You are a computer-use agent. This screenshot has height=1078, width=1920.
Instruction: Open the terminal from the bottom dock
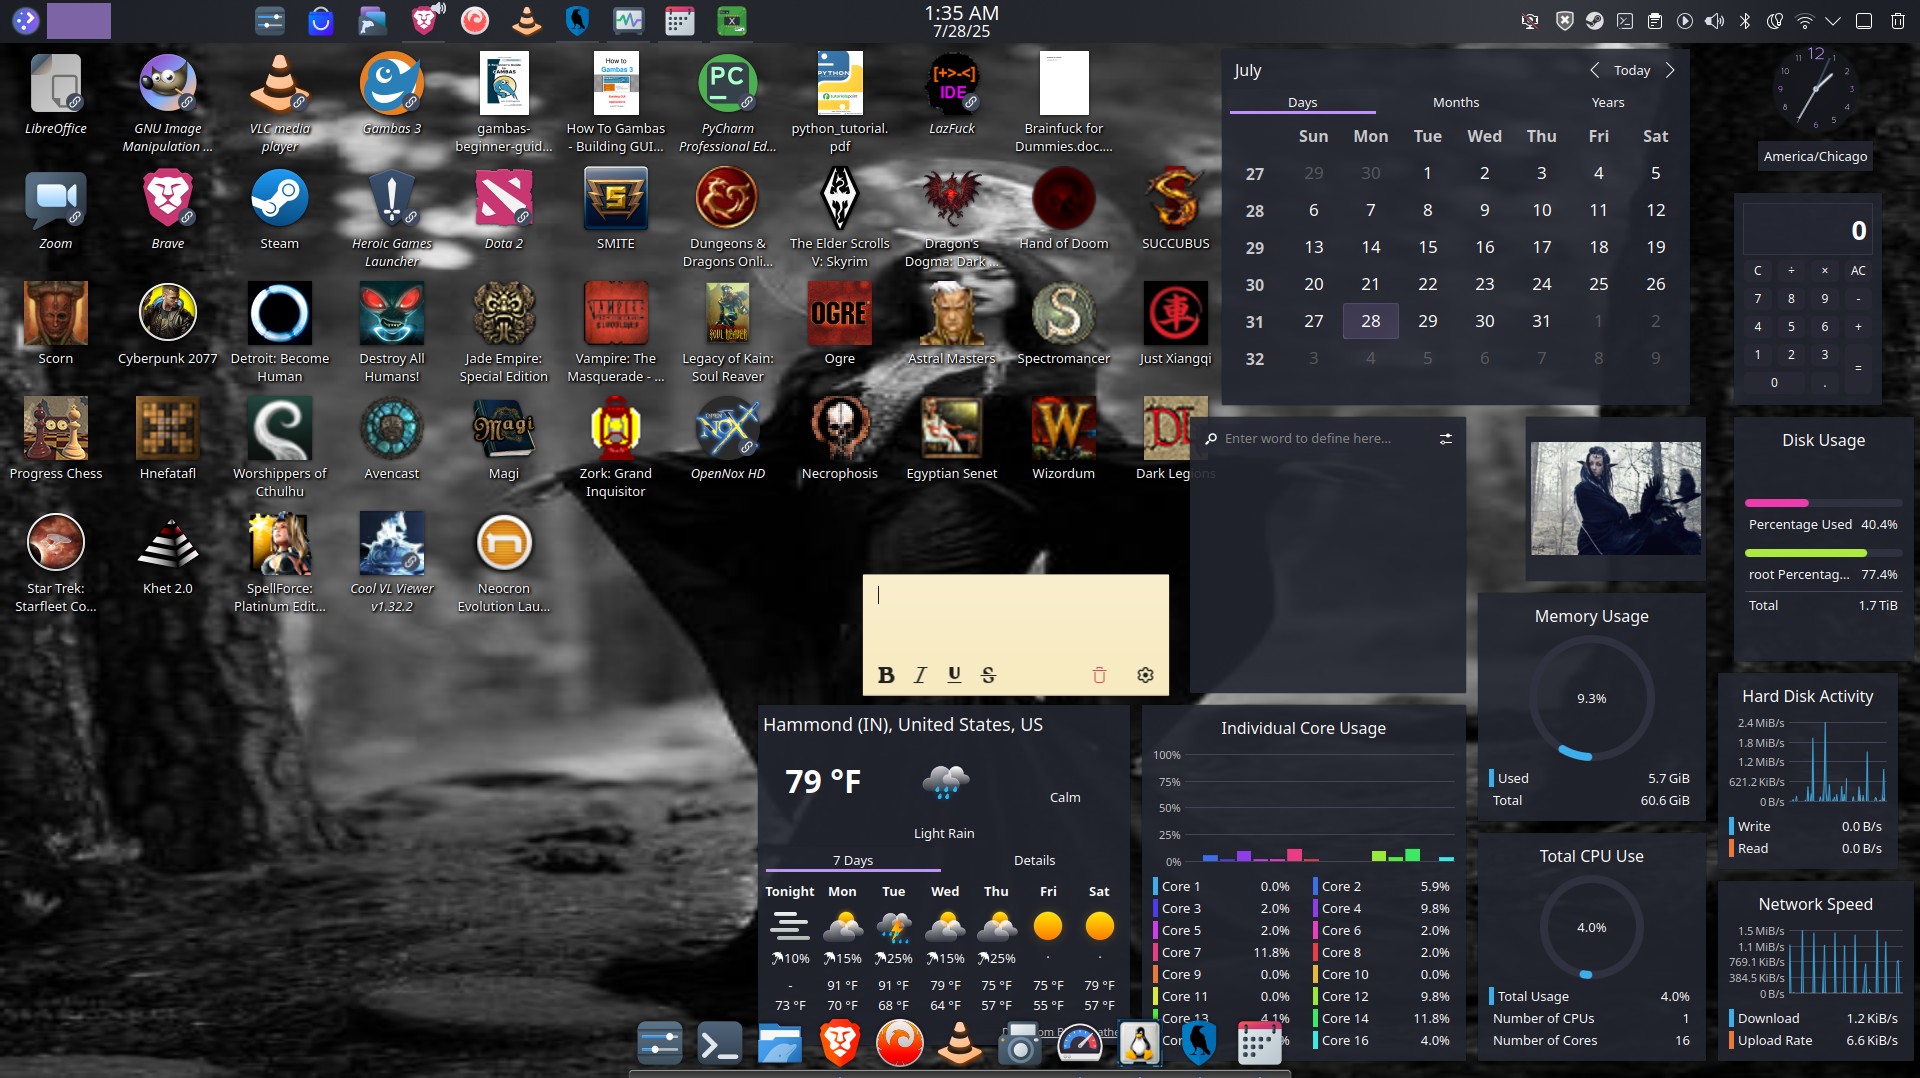pos(719,1044)
